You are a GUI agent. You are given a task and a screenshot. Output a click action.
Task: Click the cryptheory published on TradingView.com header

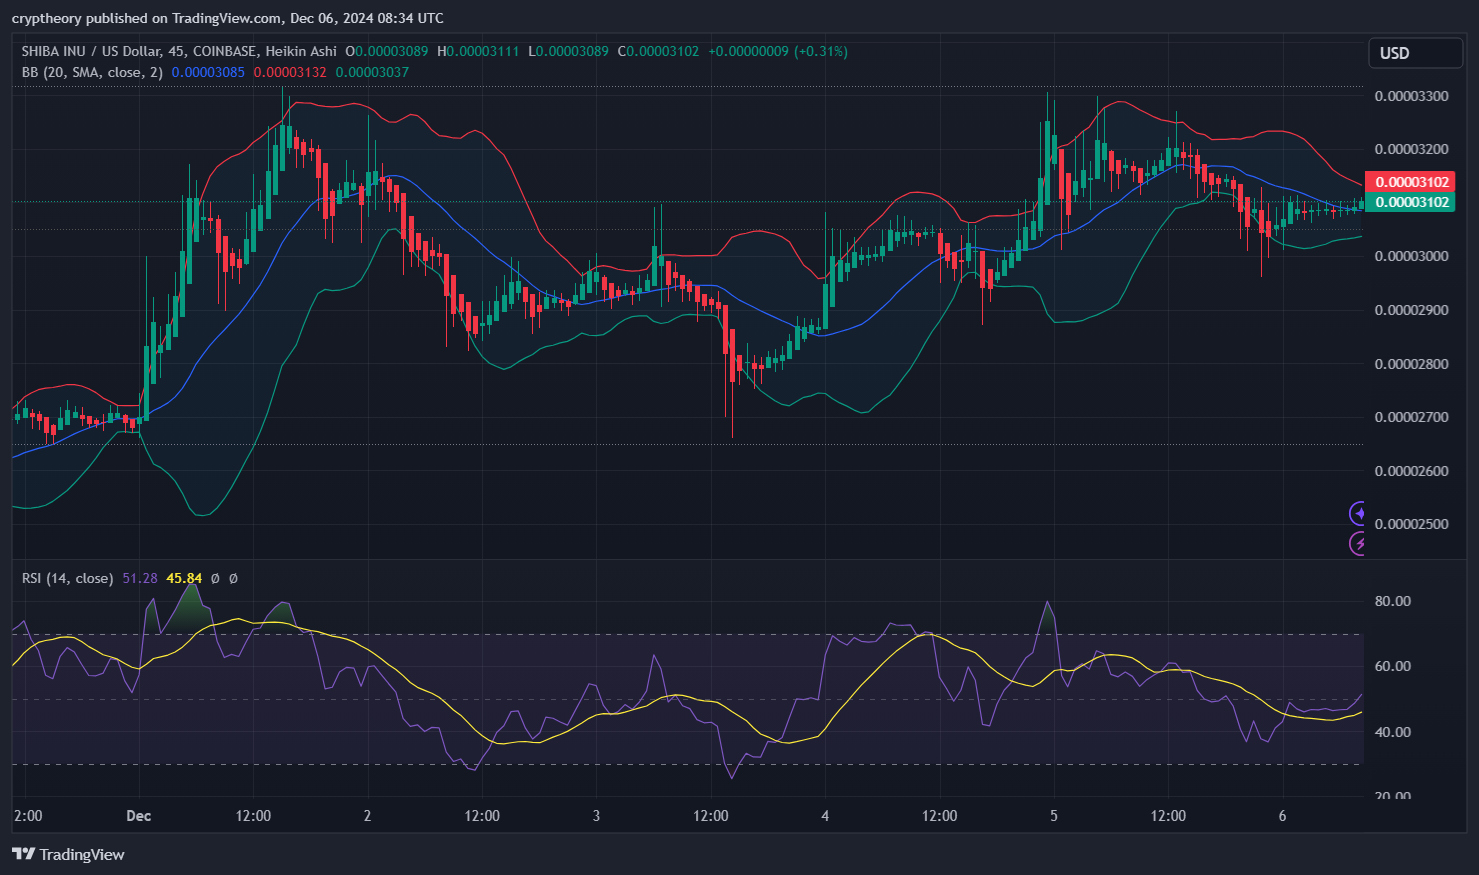point(228,18)
